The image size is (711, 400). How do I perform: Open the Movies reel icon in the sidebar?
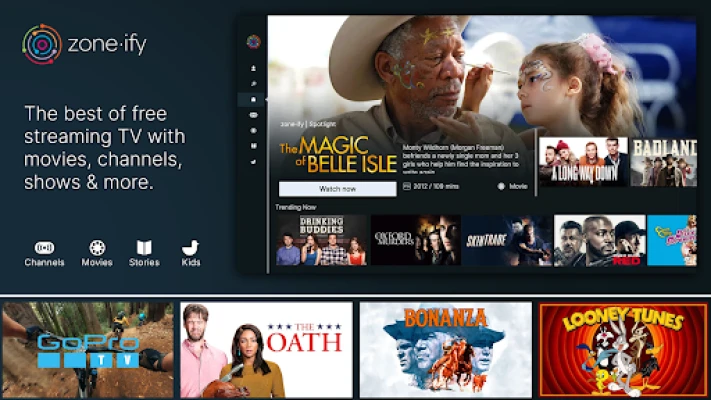point(253,131)
